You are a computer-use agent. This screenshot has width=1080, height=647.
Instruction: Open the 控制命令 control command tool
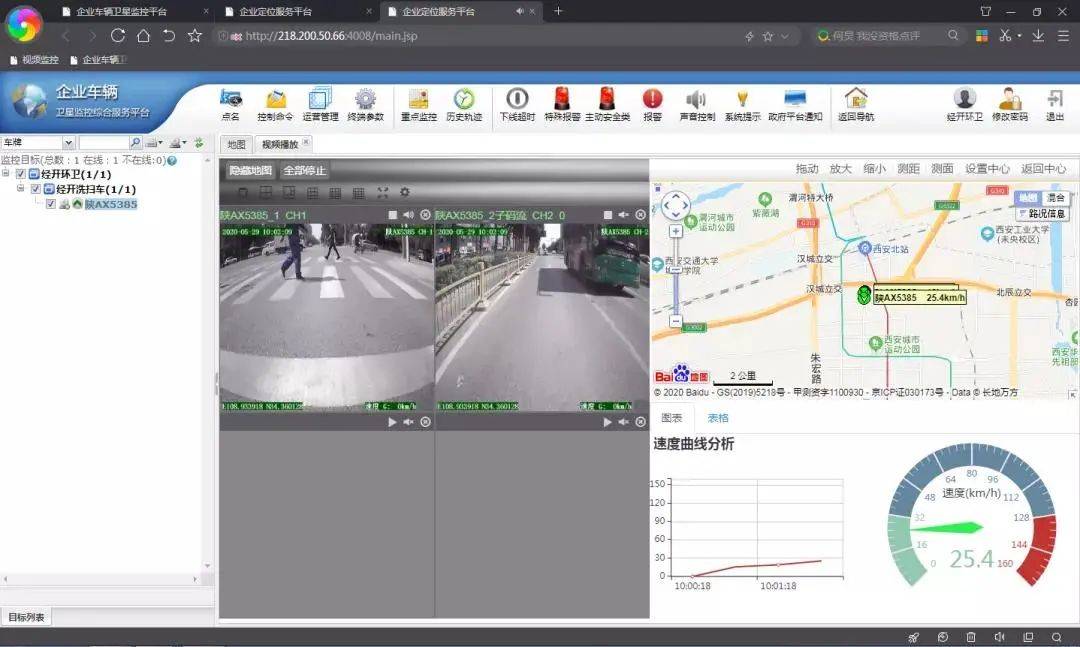(275, 100)
